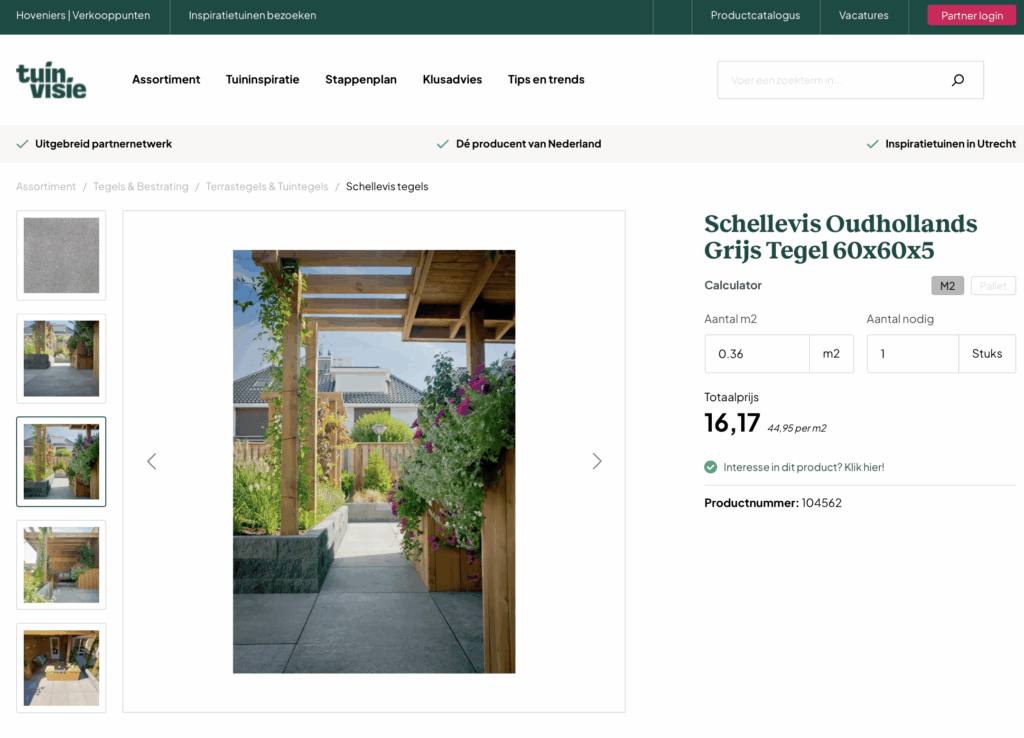Screen dimensions: 1024x738
Task: Switch calculator to Pallet mode
Action: click(x=993, y=286)
